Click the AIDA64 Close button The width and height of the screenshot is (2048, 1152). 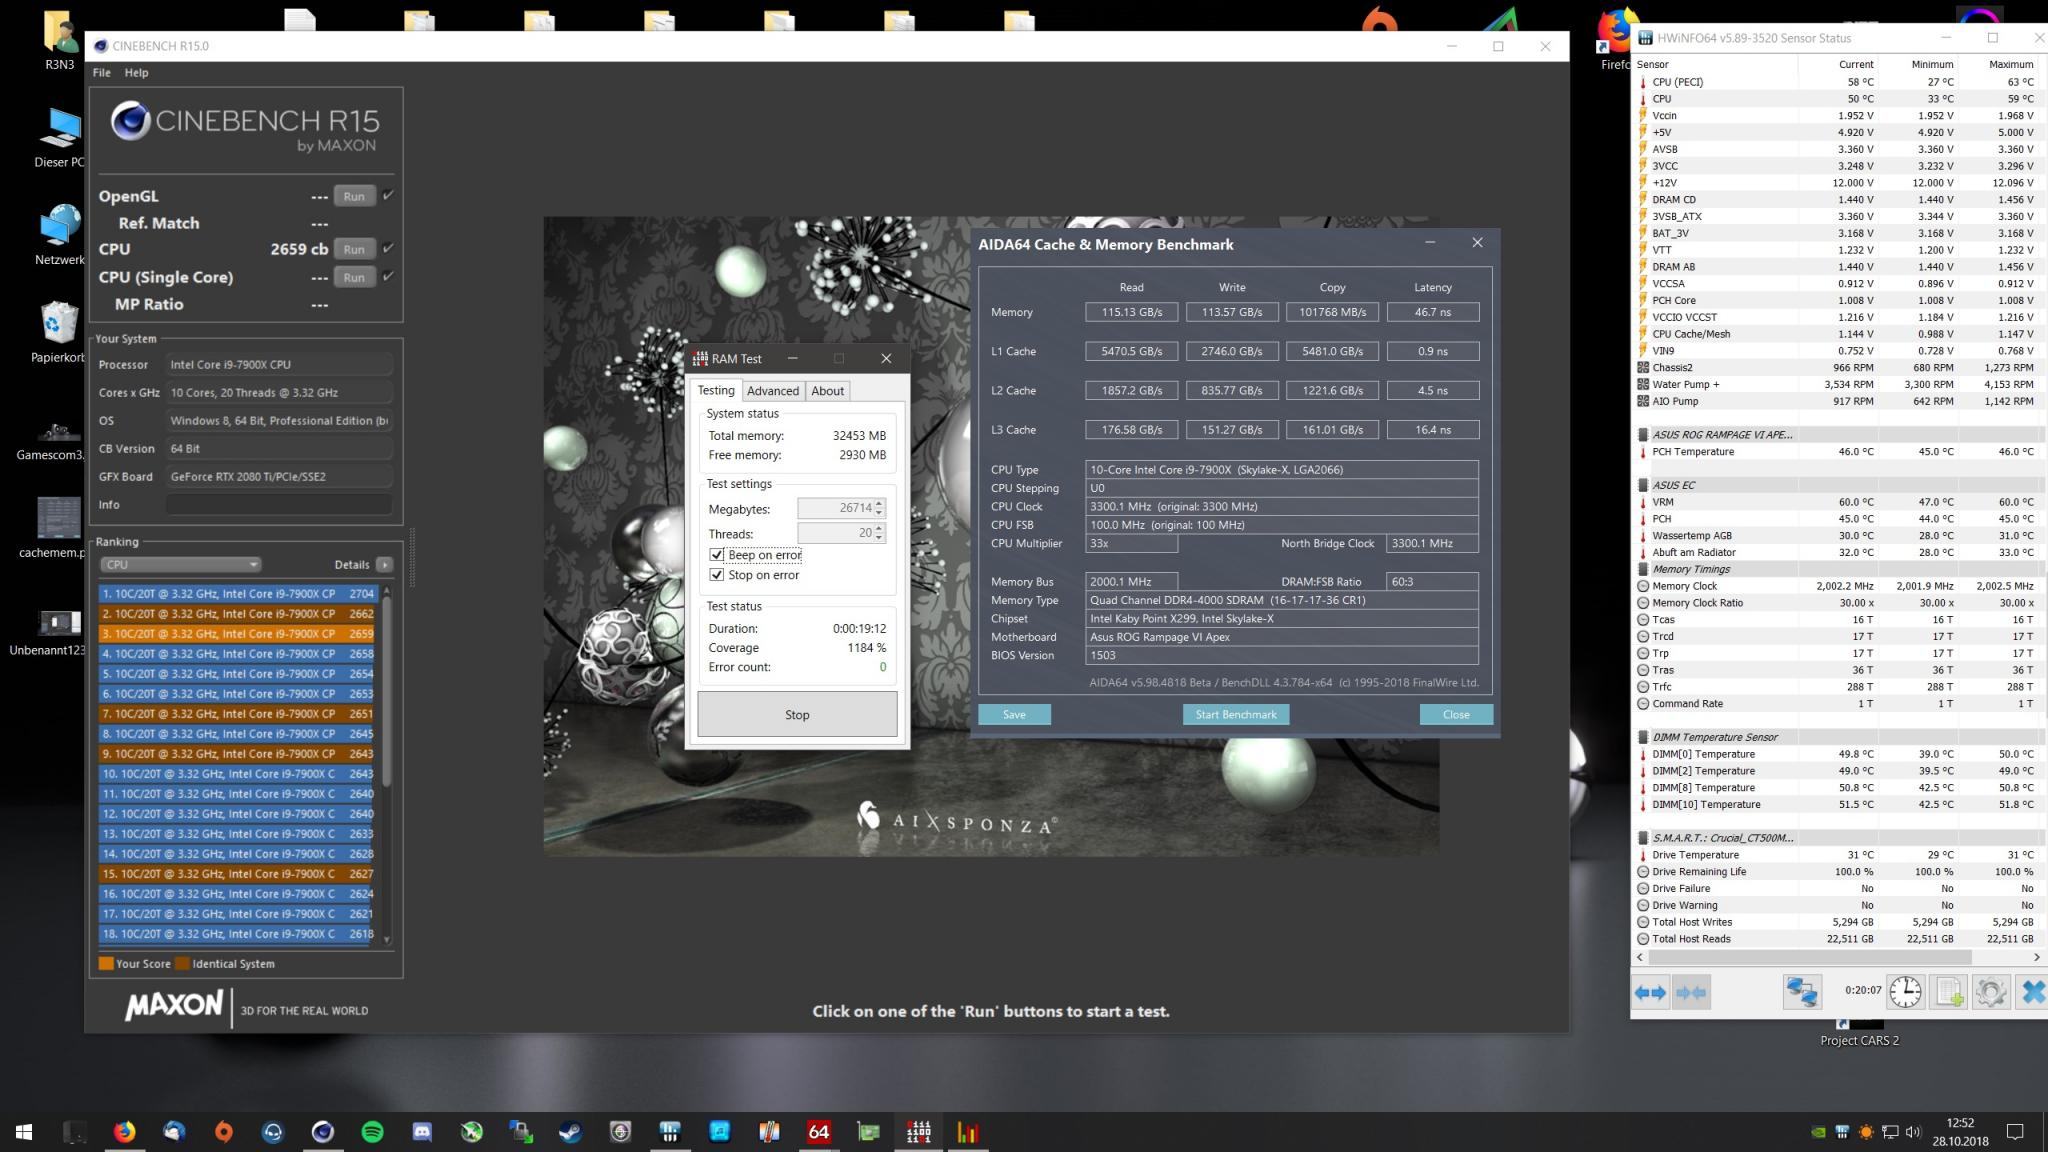click(1456, 714)
